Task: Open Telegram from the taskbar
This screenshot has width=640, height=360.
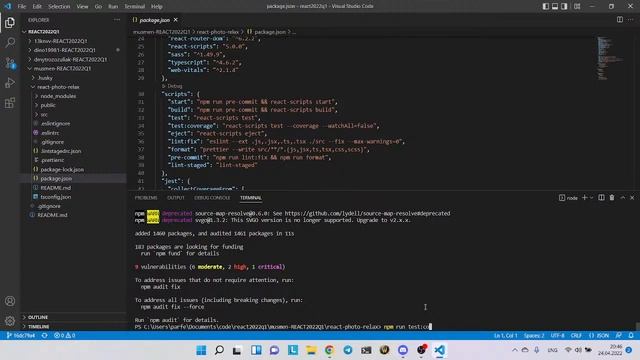Action: (x=348, y=350)
